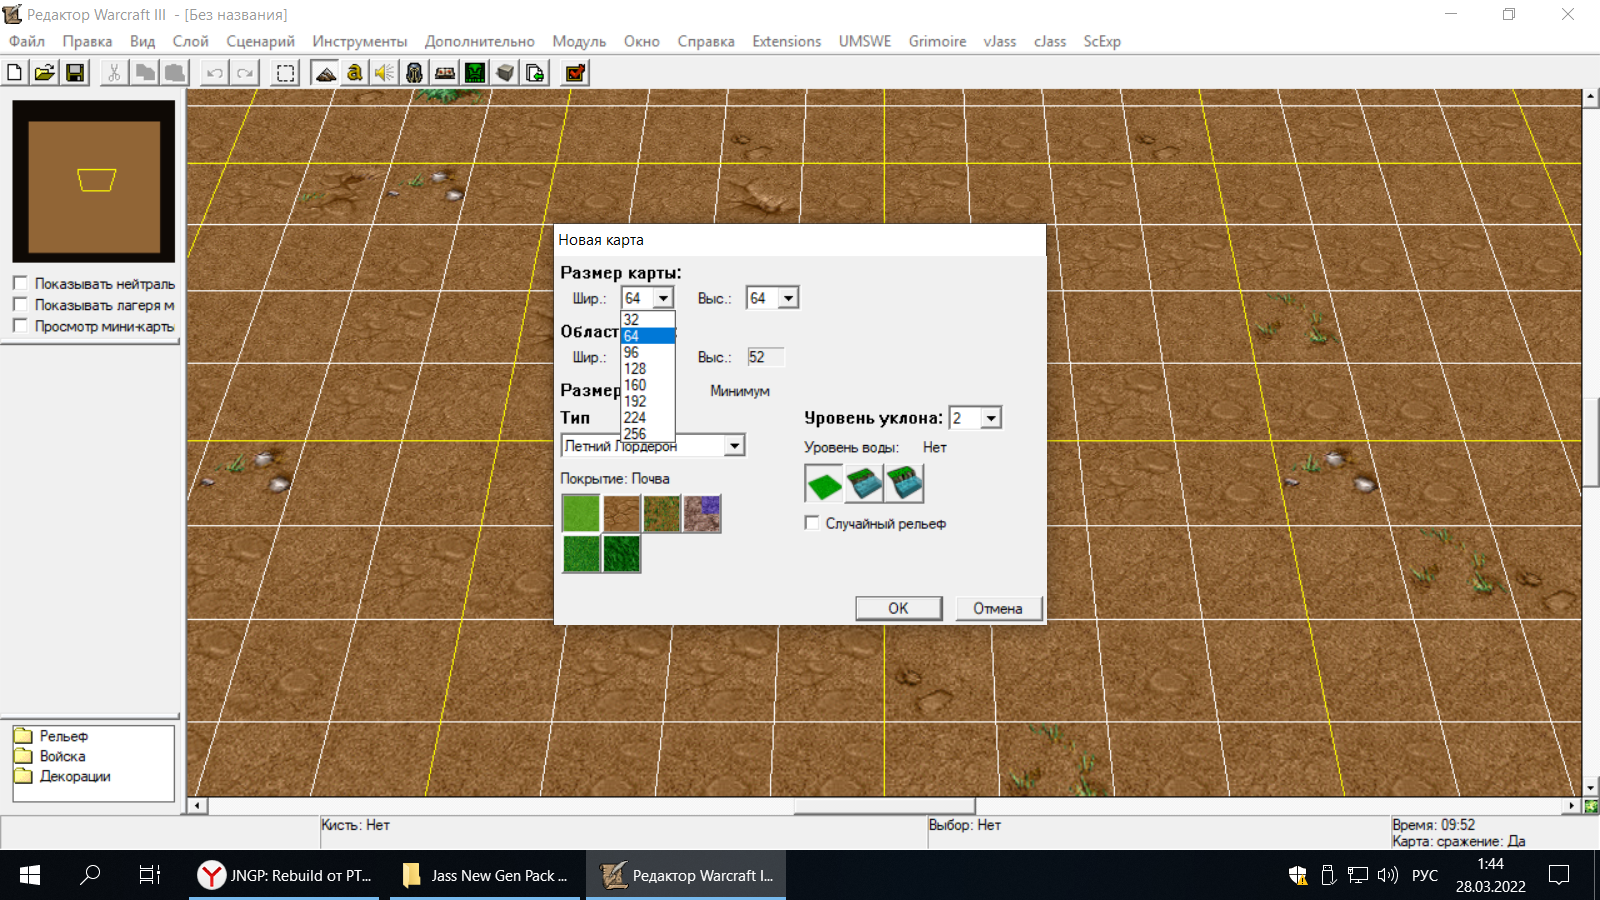Screen dimensions: 1600x900
Task: Open the Grimoire menu
Action: point(937,41)
